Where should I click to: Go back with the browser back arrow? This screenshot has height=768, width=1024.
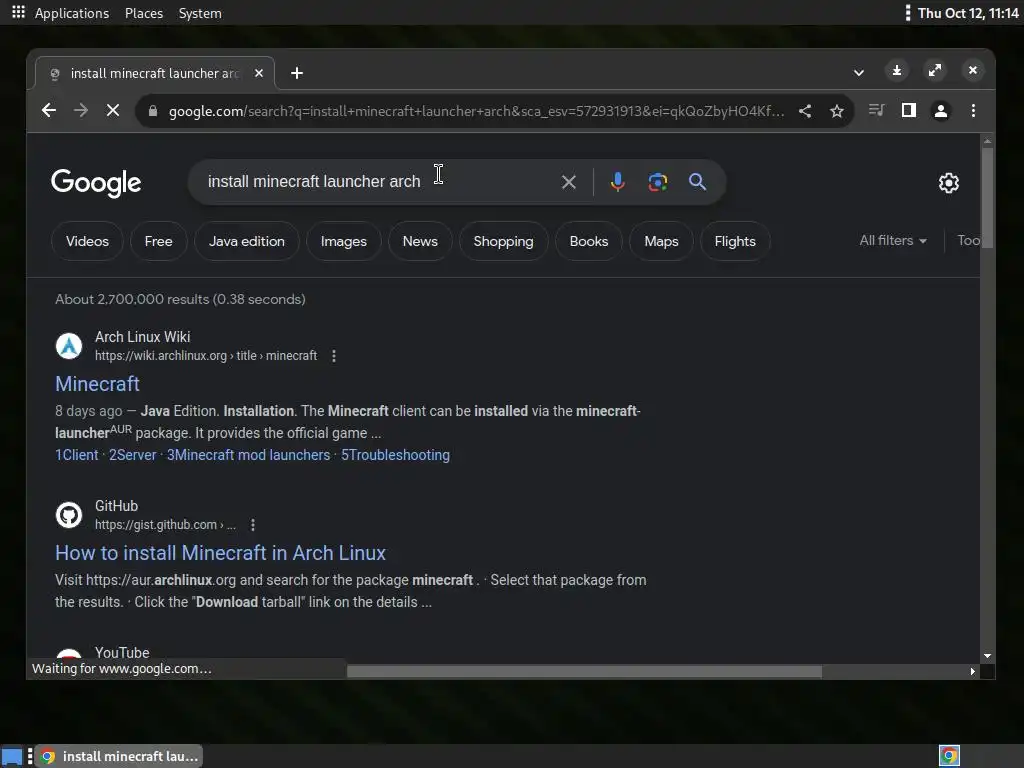[49, 110]
